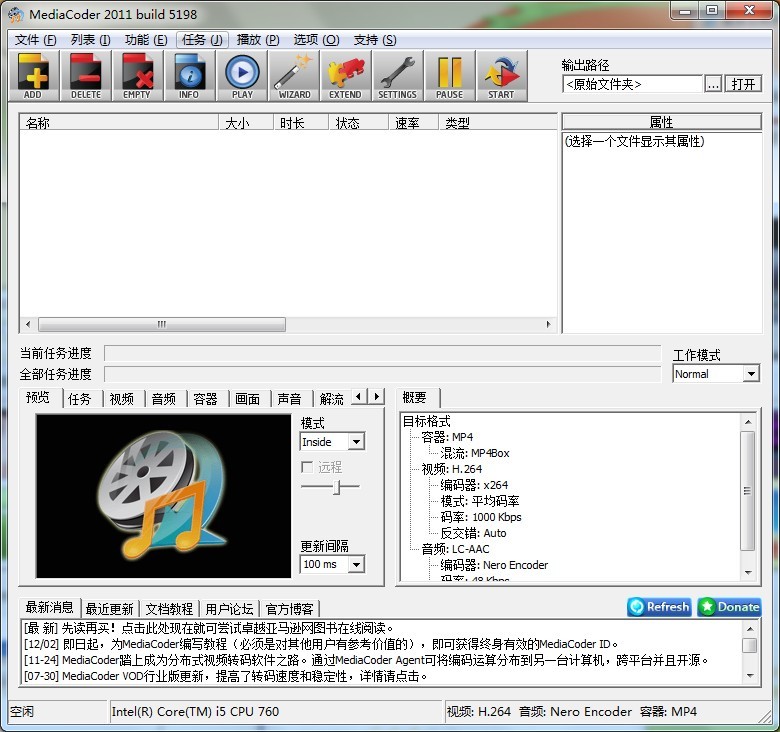Launch the WIZARD toolbar icon
Screen dimensions: 780x732
[x=294, y=75]
